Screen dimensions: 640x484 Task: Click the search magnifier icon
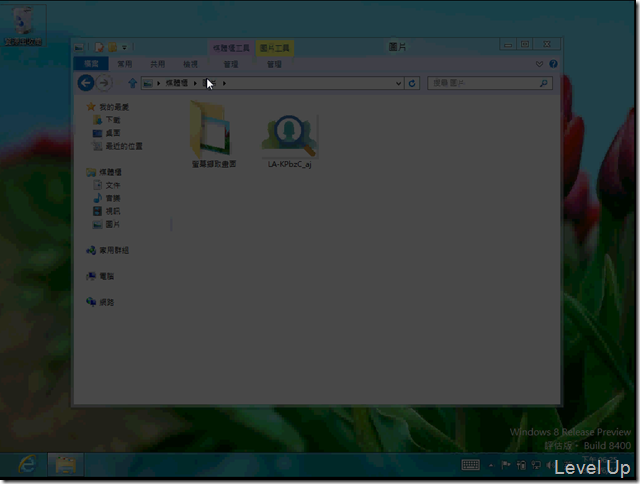(x=543, y=83)
